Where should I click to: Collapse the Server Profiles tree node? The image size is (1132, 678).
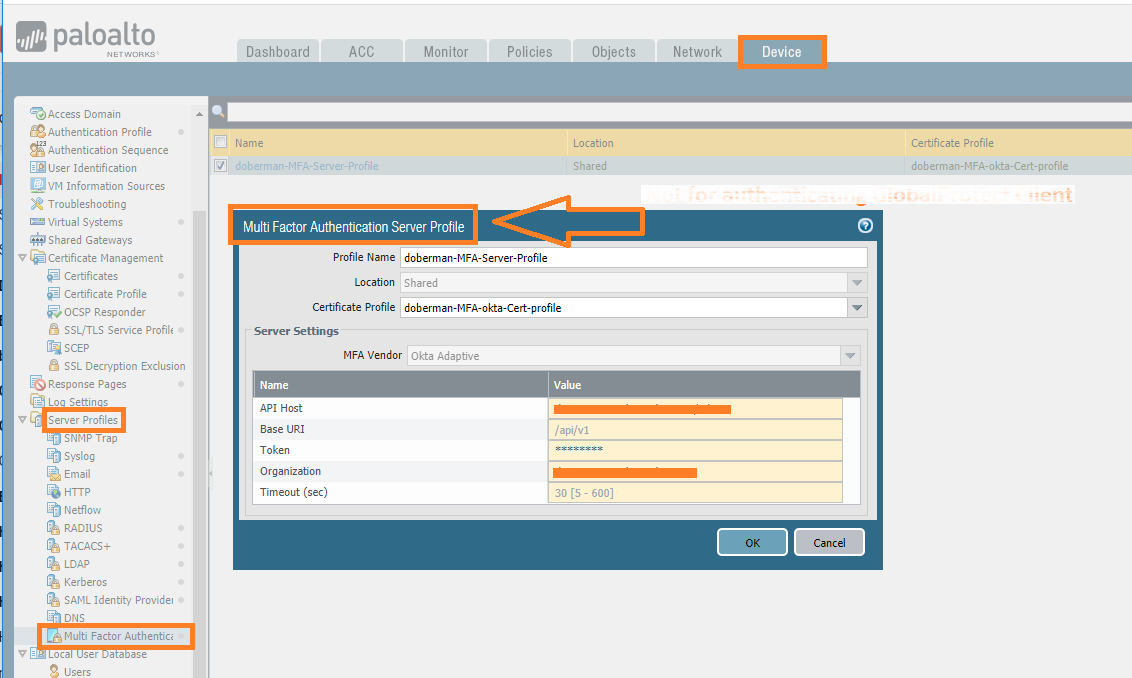pos(22,420)
